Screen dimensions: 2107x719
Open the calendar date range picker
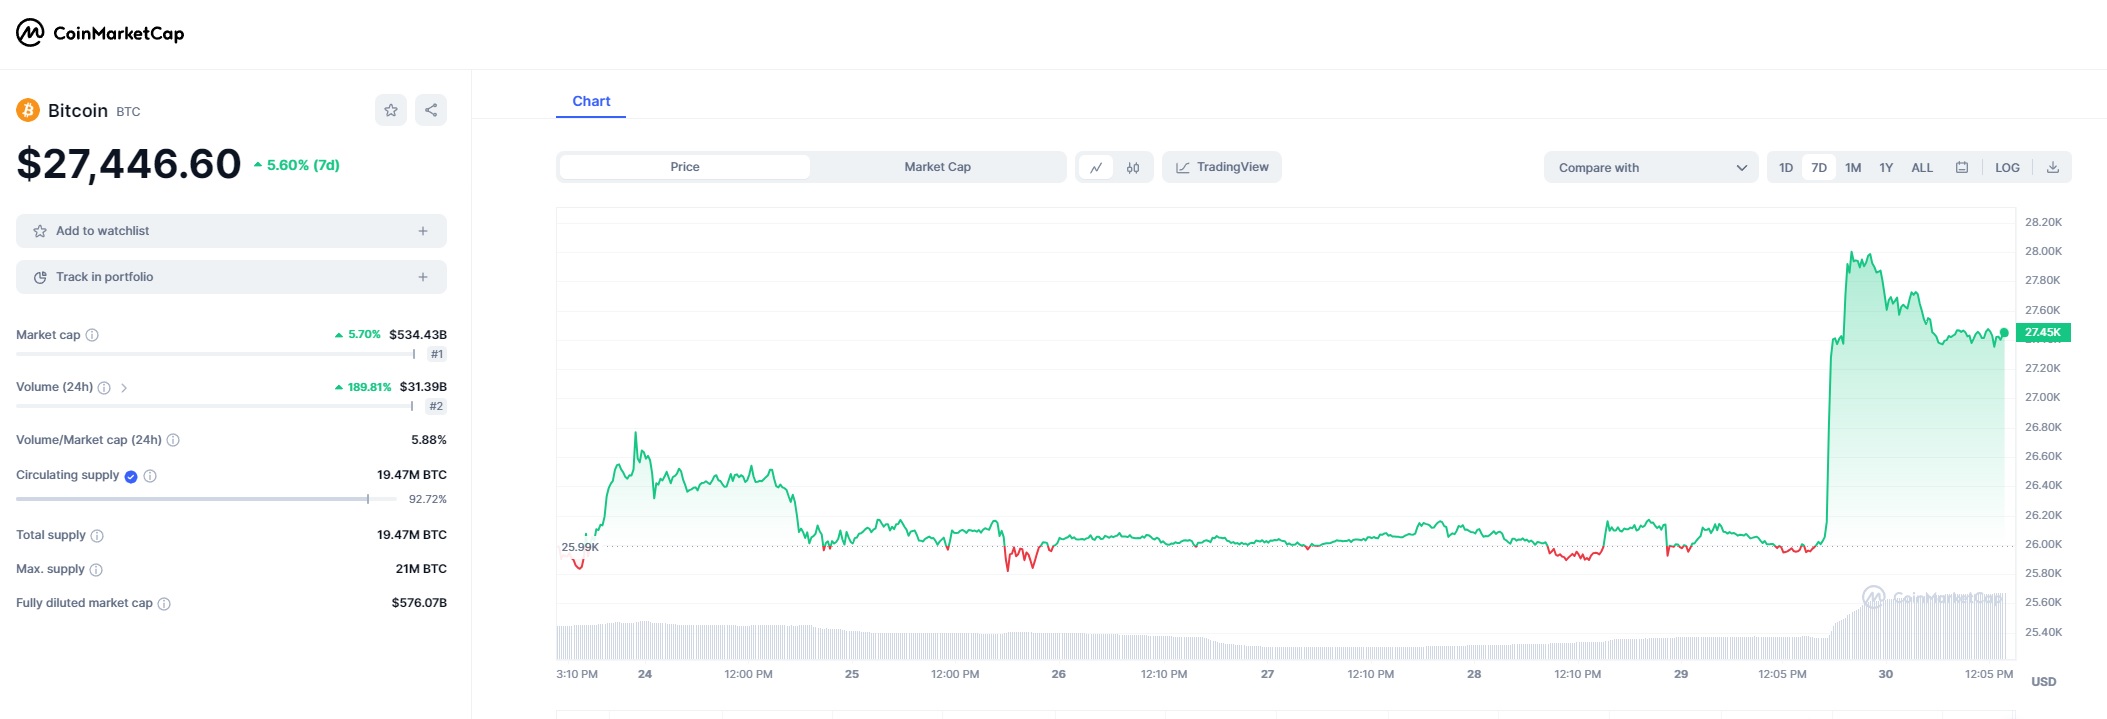point(1962,167)
